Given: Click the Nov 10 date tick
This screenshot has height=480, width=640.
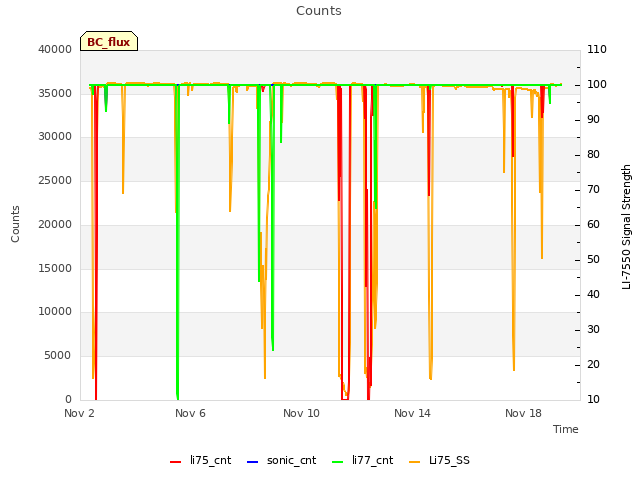Looking at the screenshot, I should pos(301,413).
